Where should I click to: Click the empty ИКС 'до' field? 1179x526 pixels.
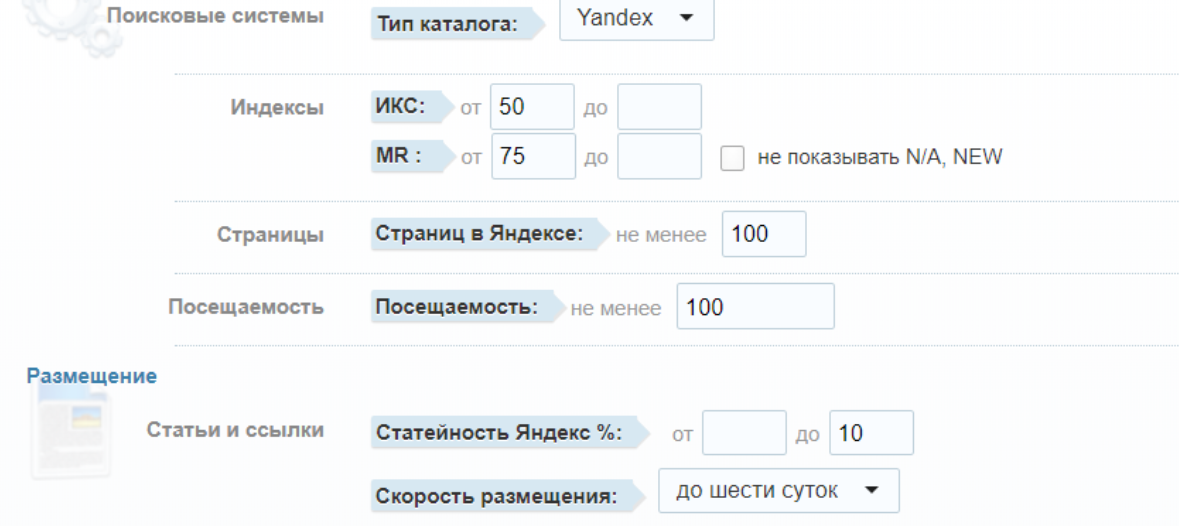pyautogui.click(x=659, y=108)
